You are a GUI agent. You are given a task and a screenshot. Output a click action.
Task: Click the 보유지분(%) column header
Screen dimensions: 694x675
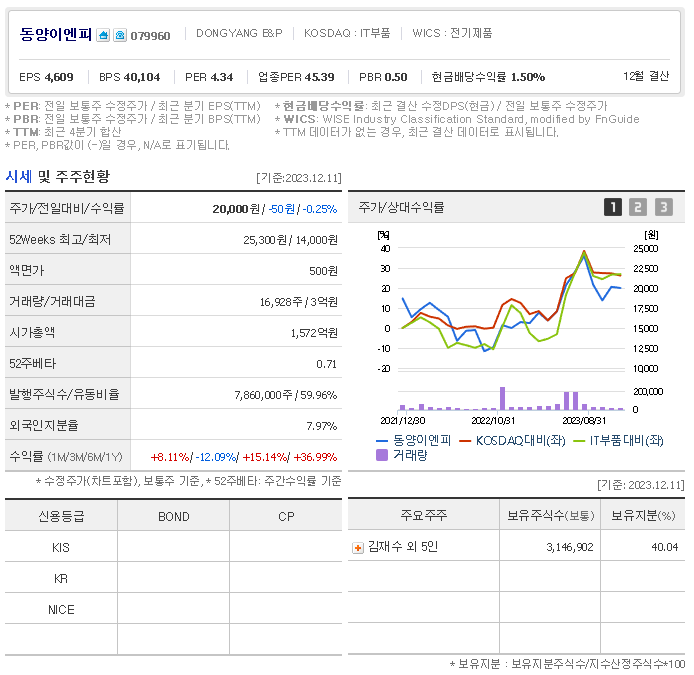pos(643,515)
